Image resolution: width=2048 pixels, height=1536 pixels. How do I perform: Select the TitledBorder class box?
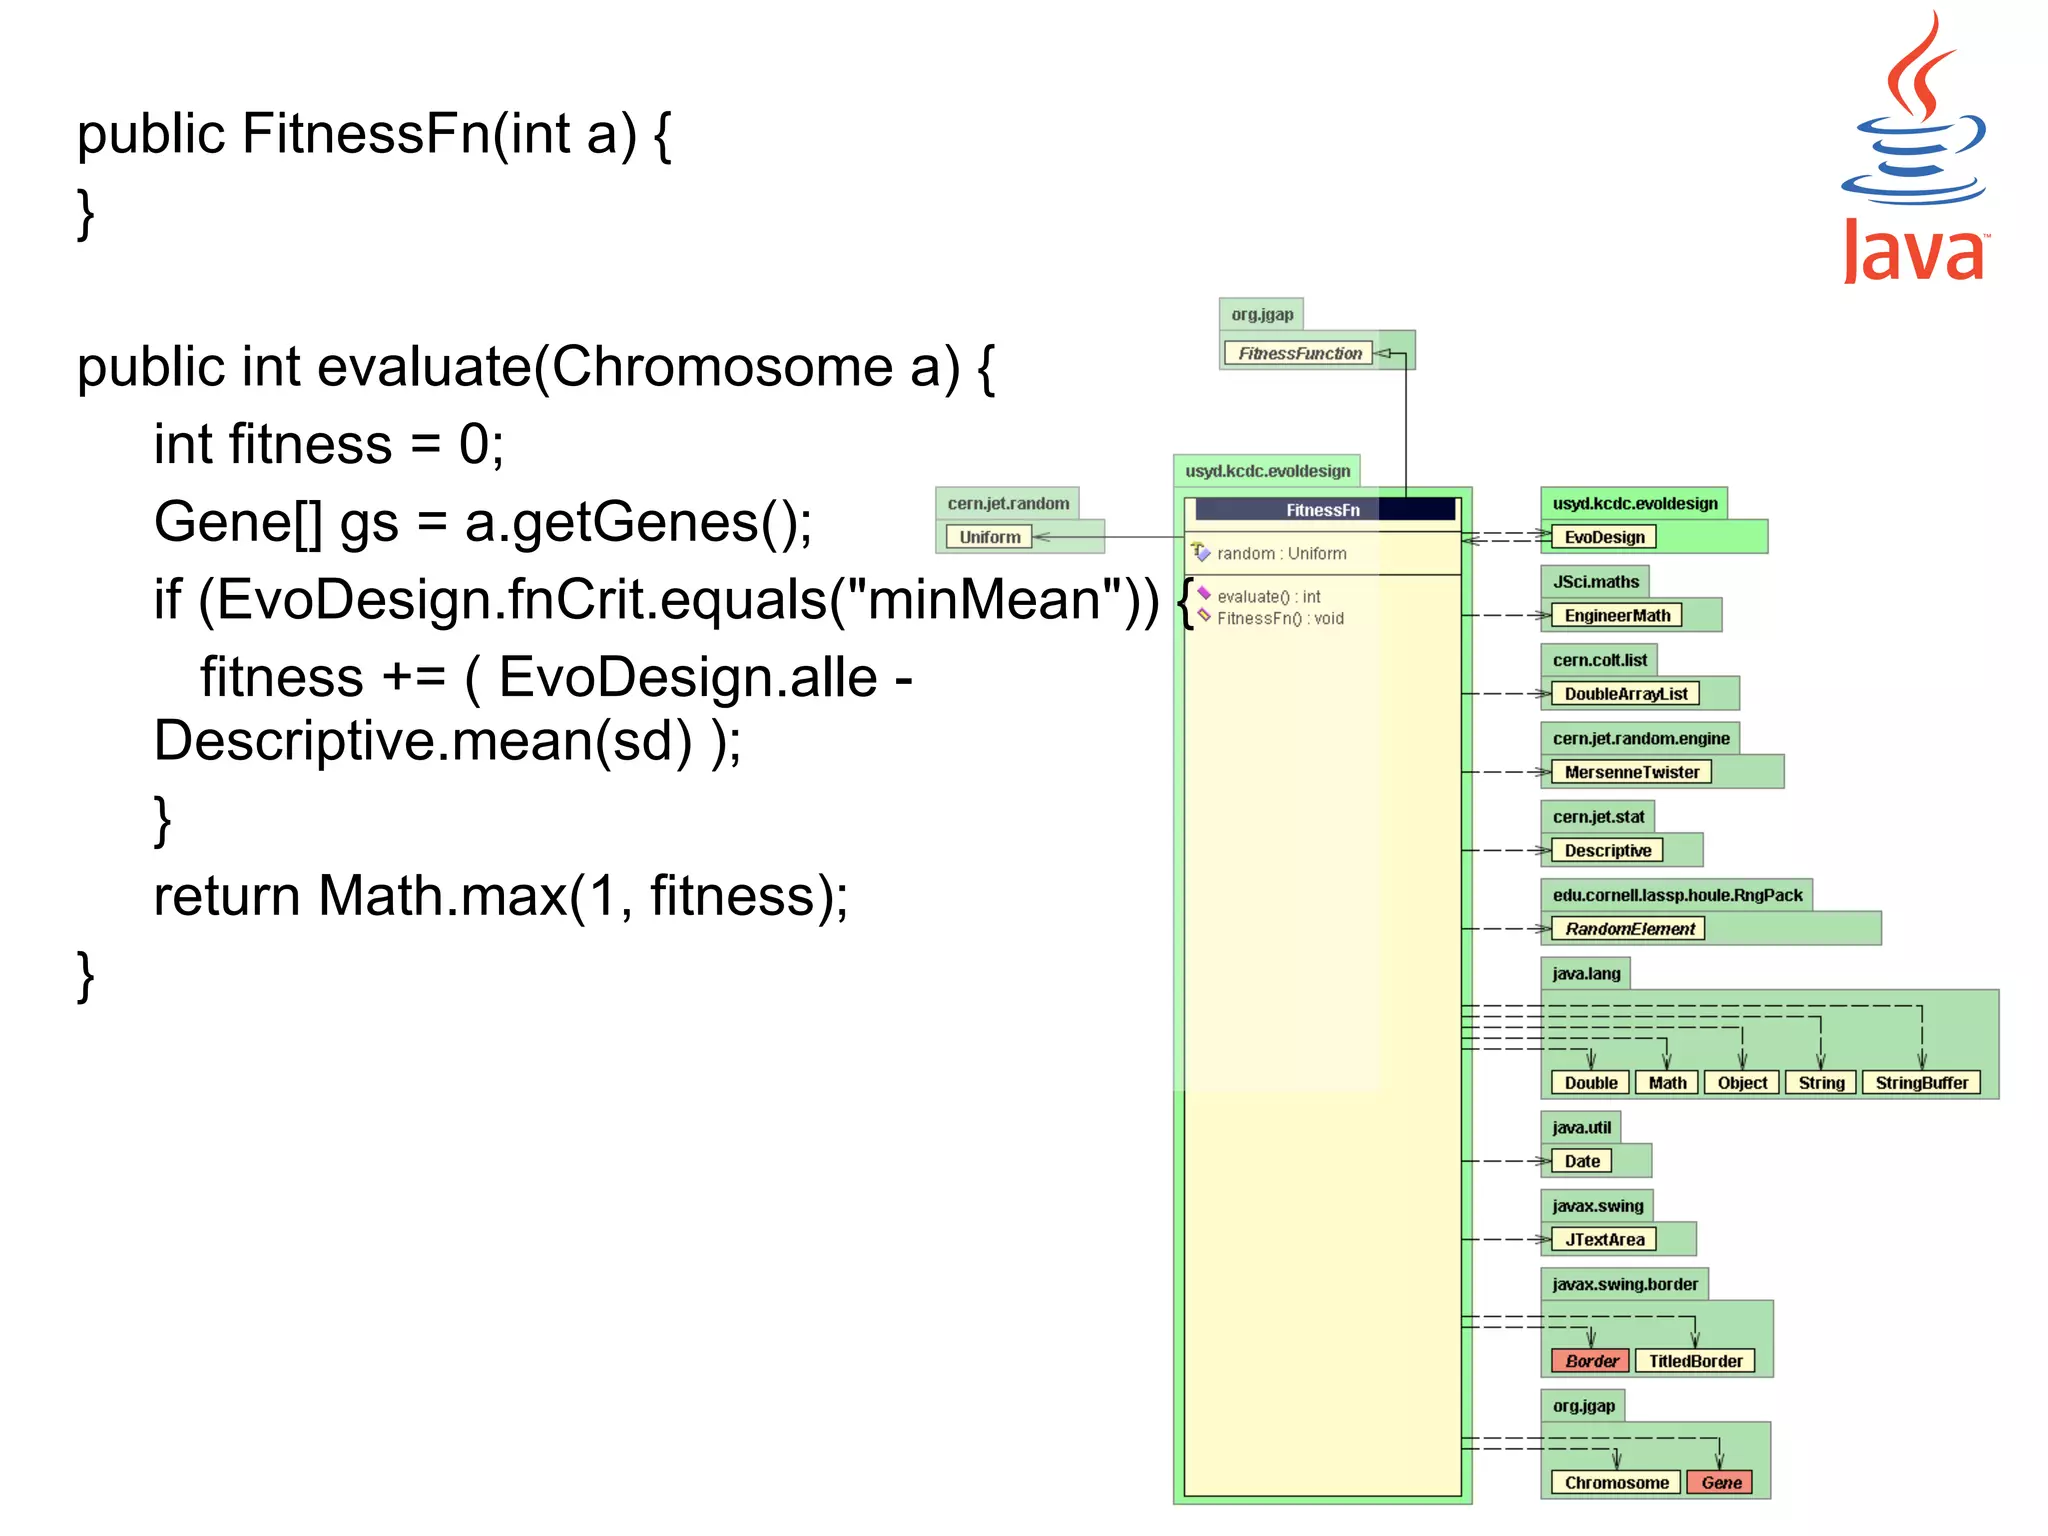coord(1695,1361)
